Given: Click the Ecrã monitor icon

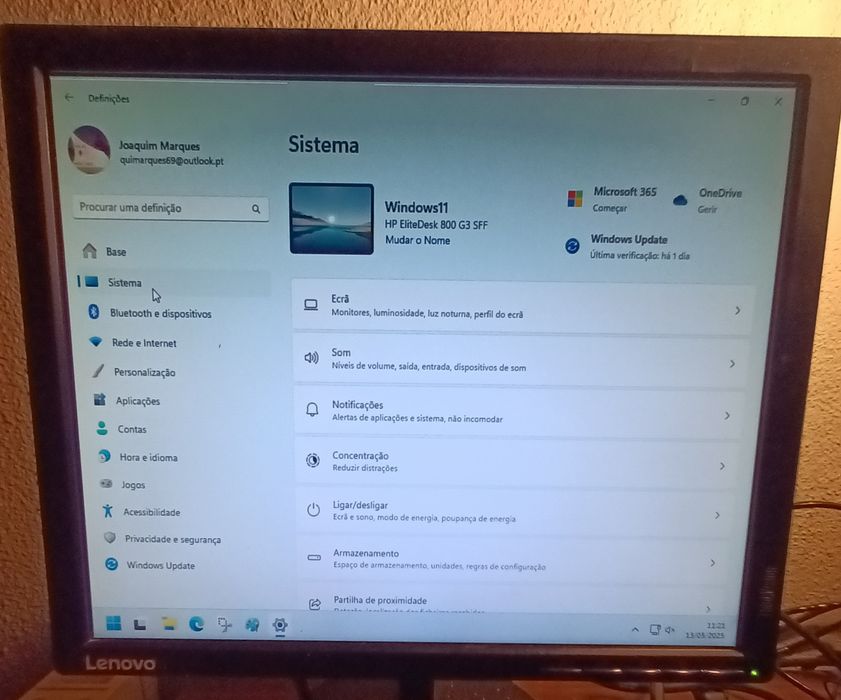Looking at the screenshot, I should pos(311,305).
